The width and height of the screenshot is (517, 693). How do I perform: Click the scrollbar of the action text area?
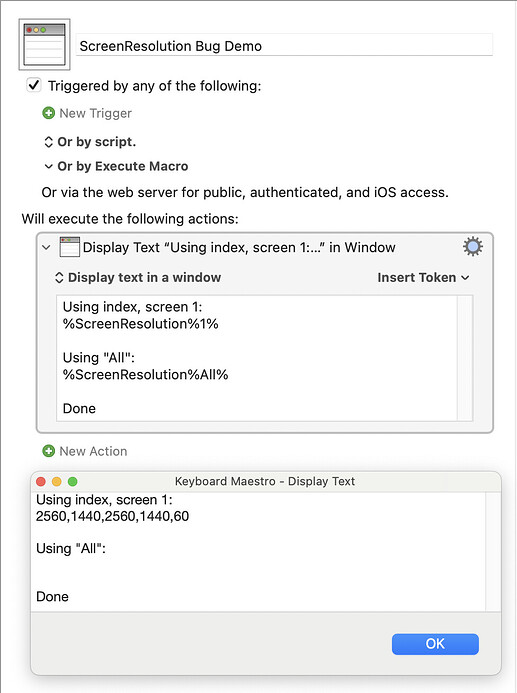click(x=465, y=358)
